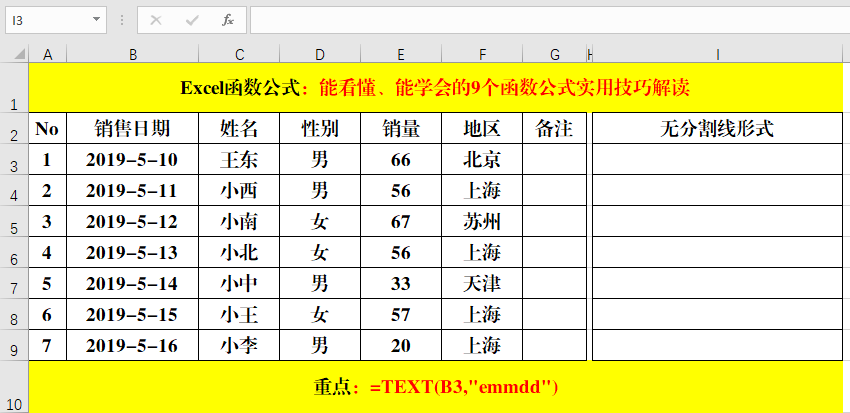This screenshot has width=850, height=413.
Task: Select column G header
Action: click(555, 54)
